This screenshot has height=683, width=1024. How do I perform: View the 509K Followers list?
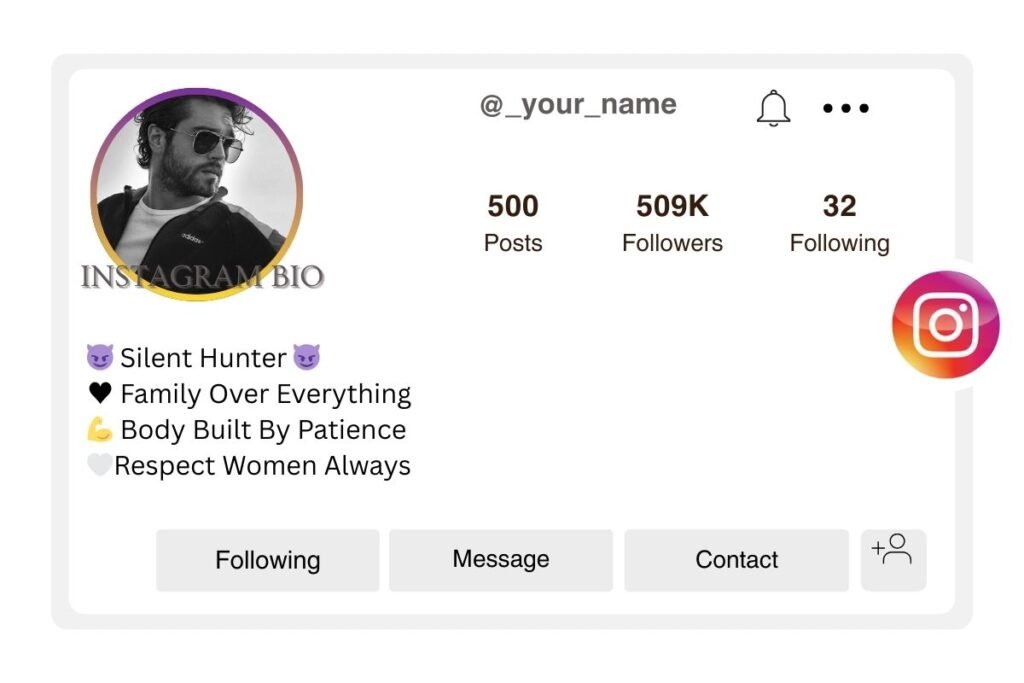click(672, 222)
